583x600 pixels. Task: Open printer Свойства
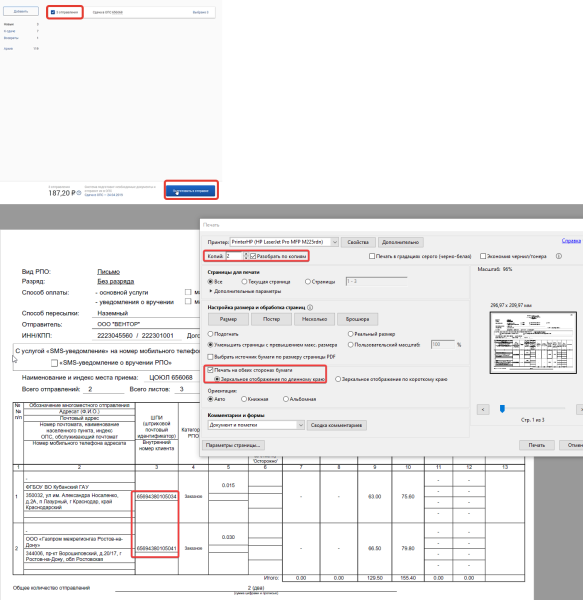point(358,242)
